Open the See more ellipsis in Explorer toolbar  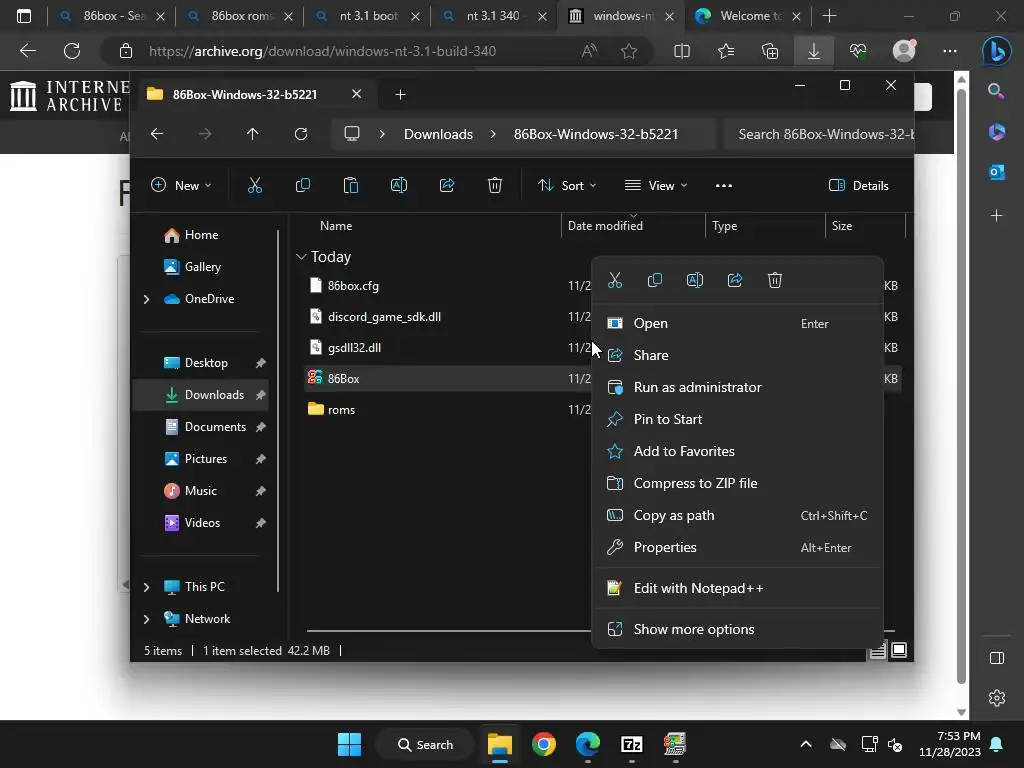click(x=724, y=185)
